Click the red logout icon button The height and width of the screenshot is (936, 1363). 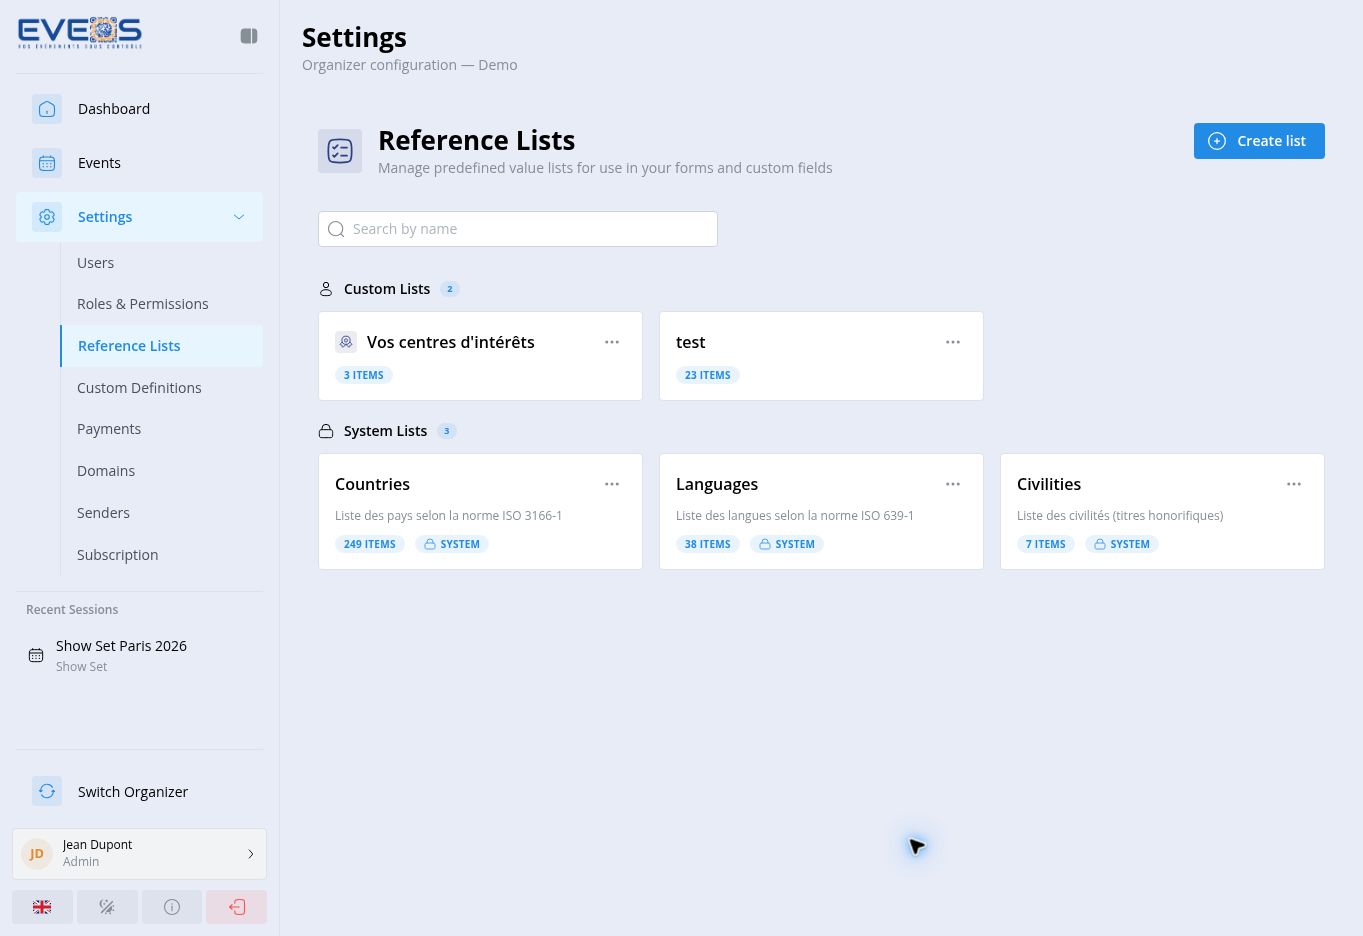pos(237,907)
